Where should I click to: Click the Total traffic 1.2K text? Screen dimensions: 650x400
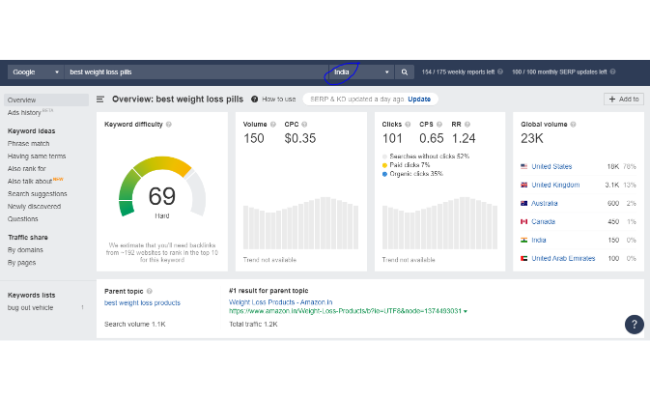pos(253,324)
